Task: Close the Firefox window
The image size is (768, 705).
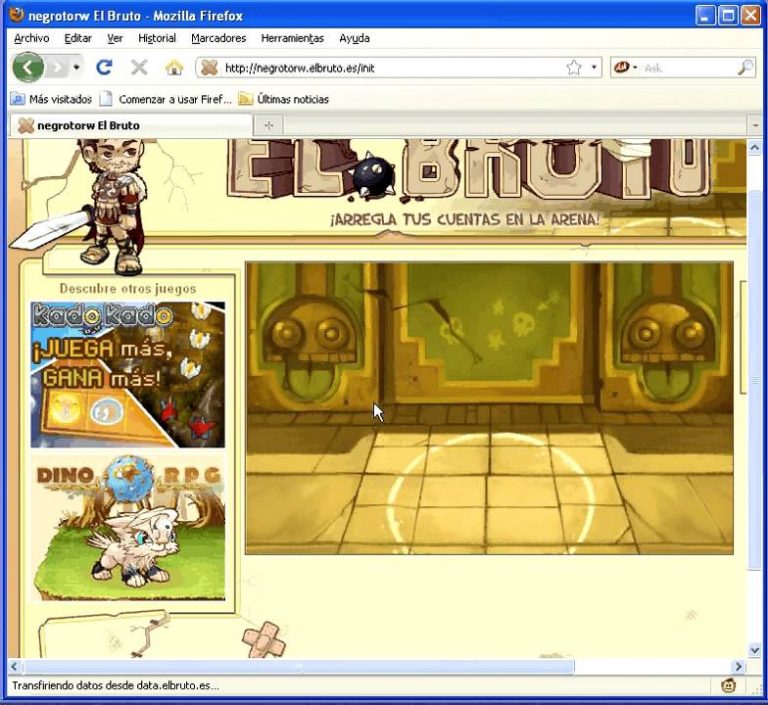Action: pyautogui.click(x=750, y=16)
